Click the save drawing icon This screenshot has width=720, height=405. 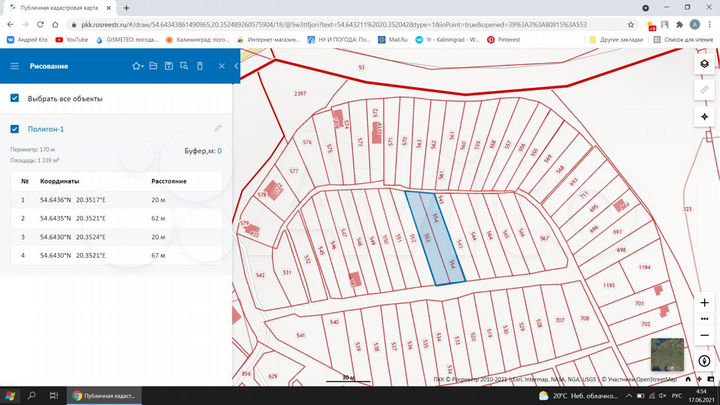point(169,66)
